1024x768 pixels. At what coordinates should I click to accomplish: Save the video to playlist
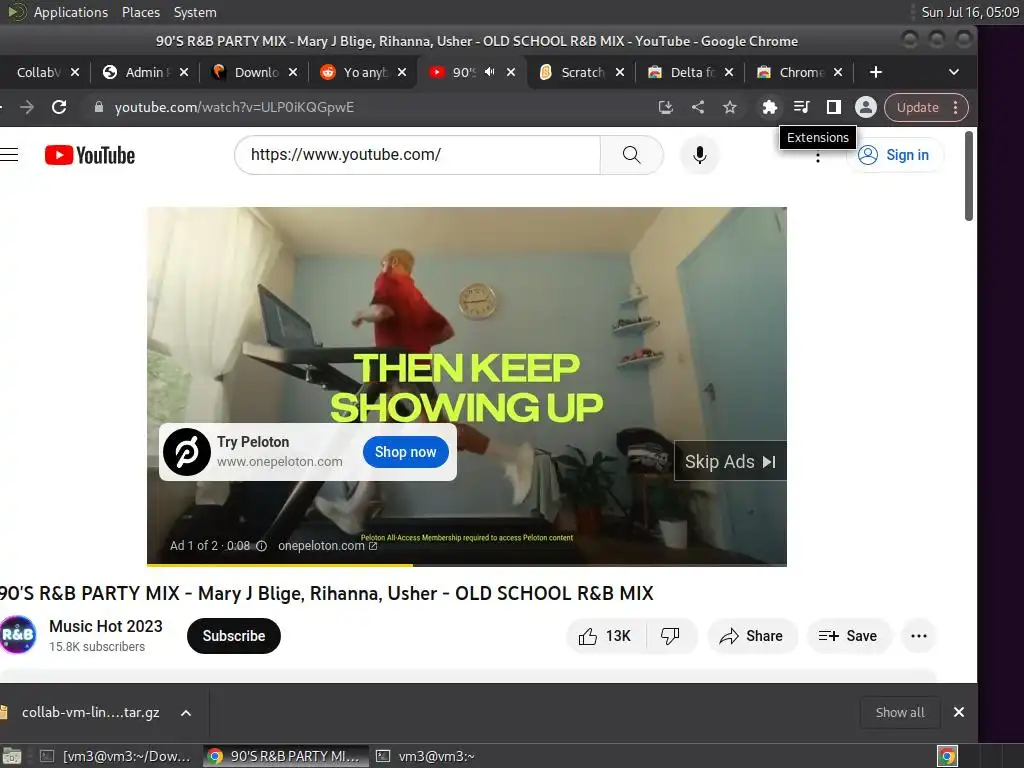point(848,635)
